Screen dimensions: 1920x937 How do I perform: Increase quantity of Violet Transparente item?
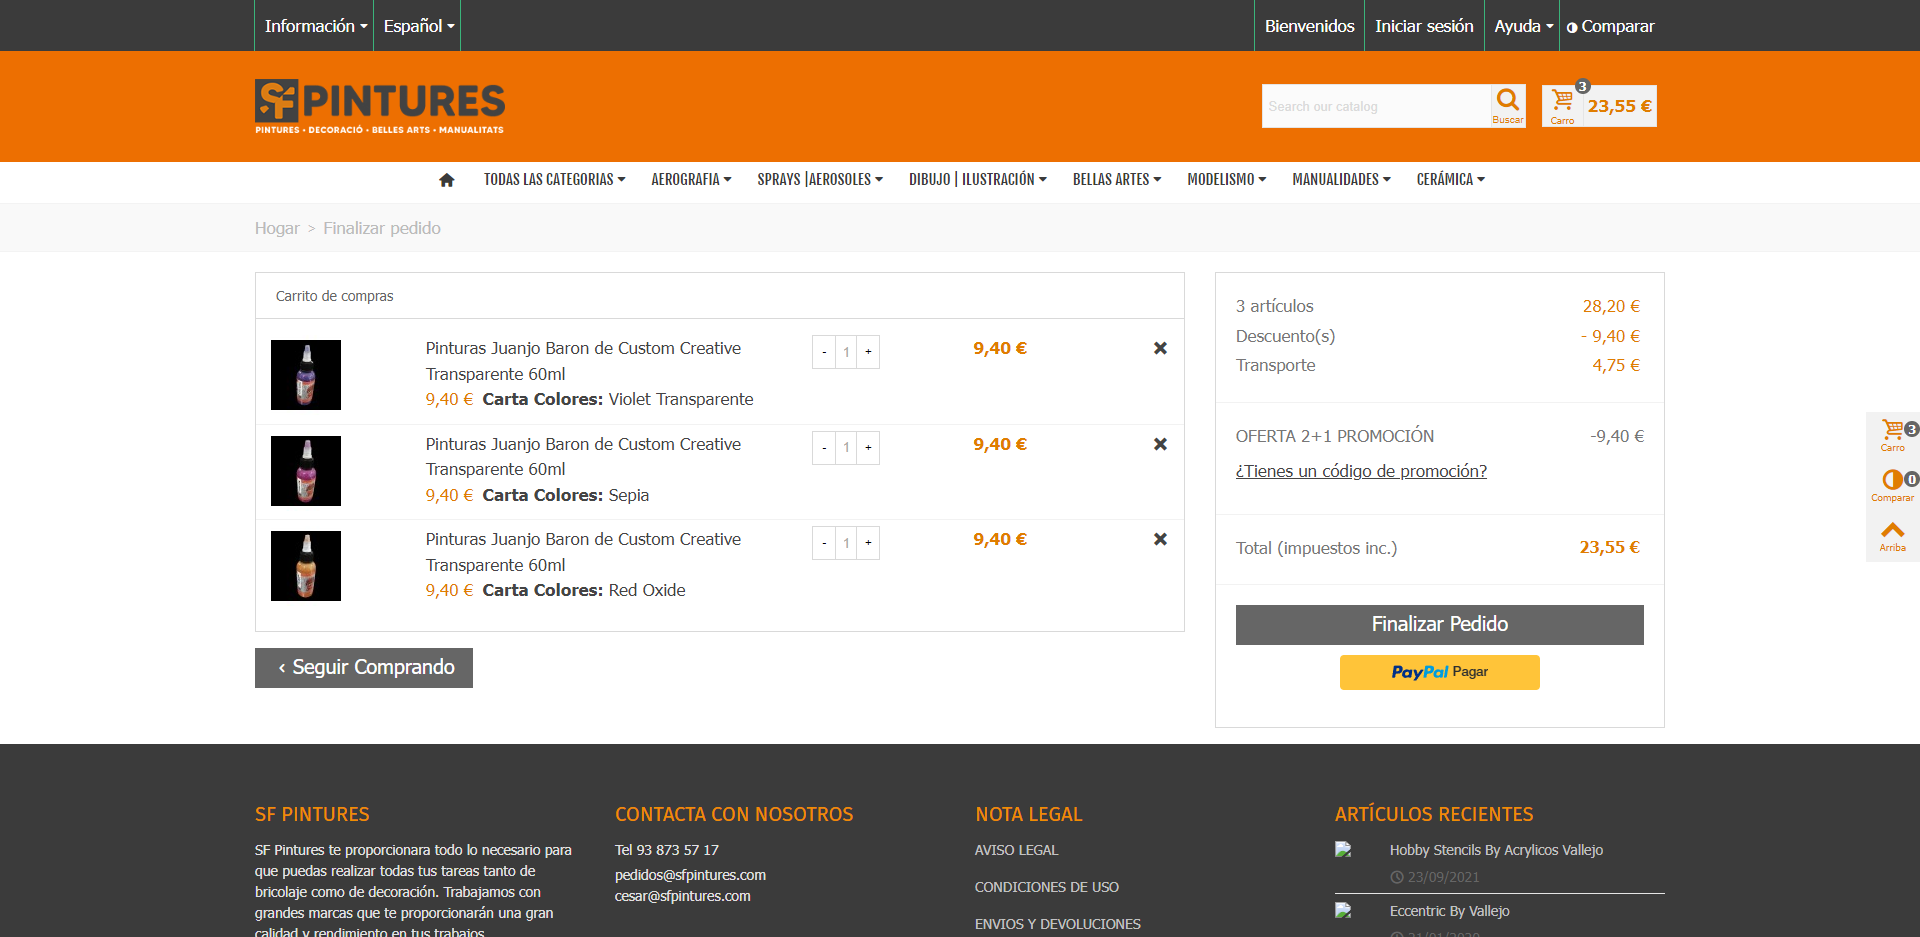tap(868, 352)
